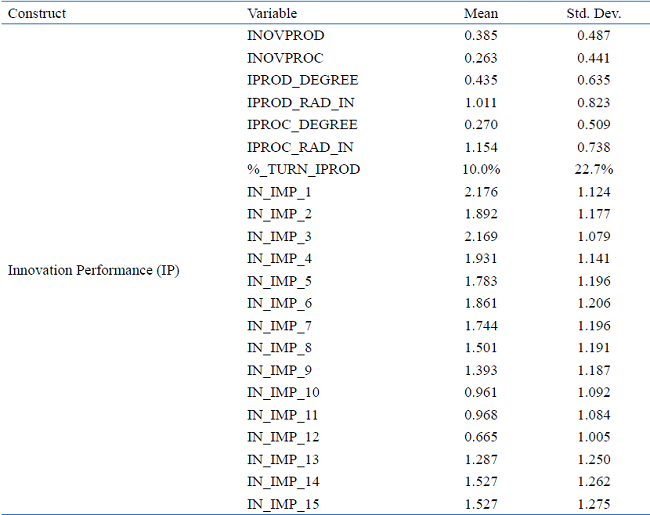Select the standard deviation 0.487
This screenshot has width=650, height=515.
pyautogui.click(x=594, y=35)
